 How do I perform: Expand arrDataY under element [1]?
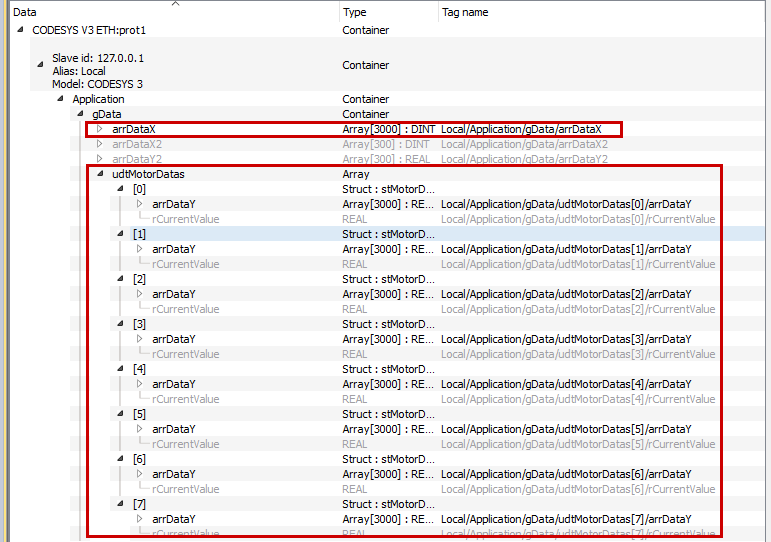pyautogui.click(x=140, y=249)
